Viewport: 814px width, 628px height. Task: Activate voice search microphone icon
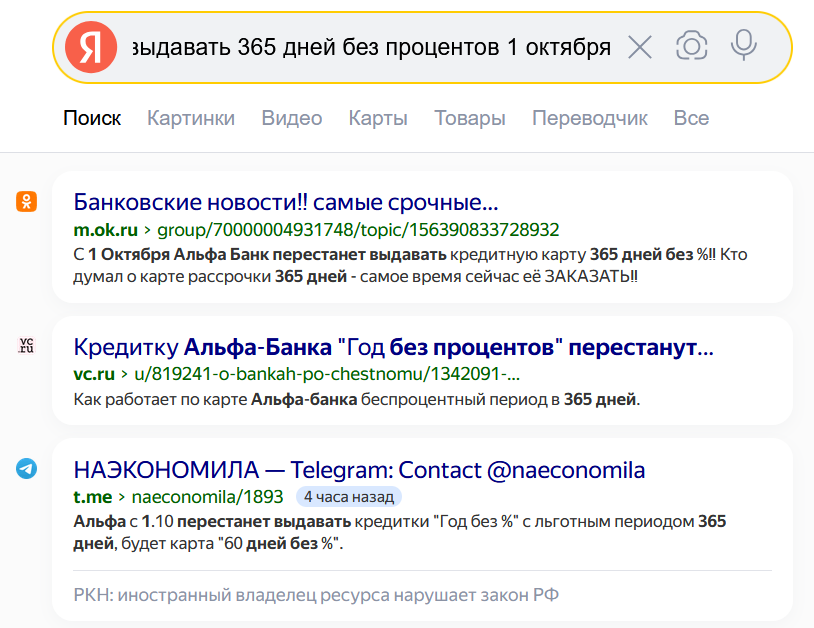point(743,46)
